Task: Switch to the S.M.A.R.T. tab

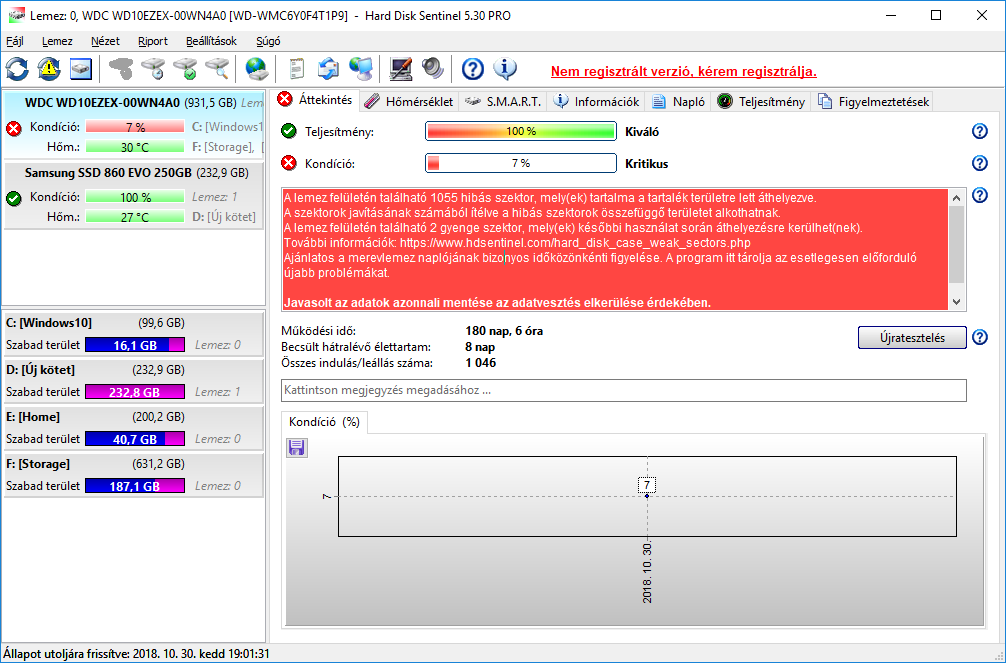Action: click(503, 101)
